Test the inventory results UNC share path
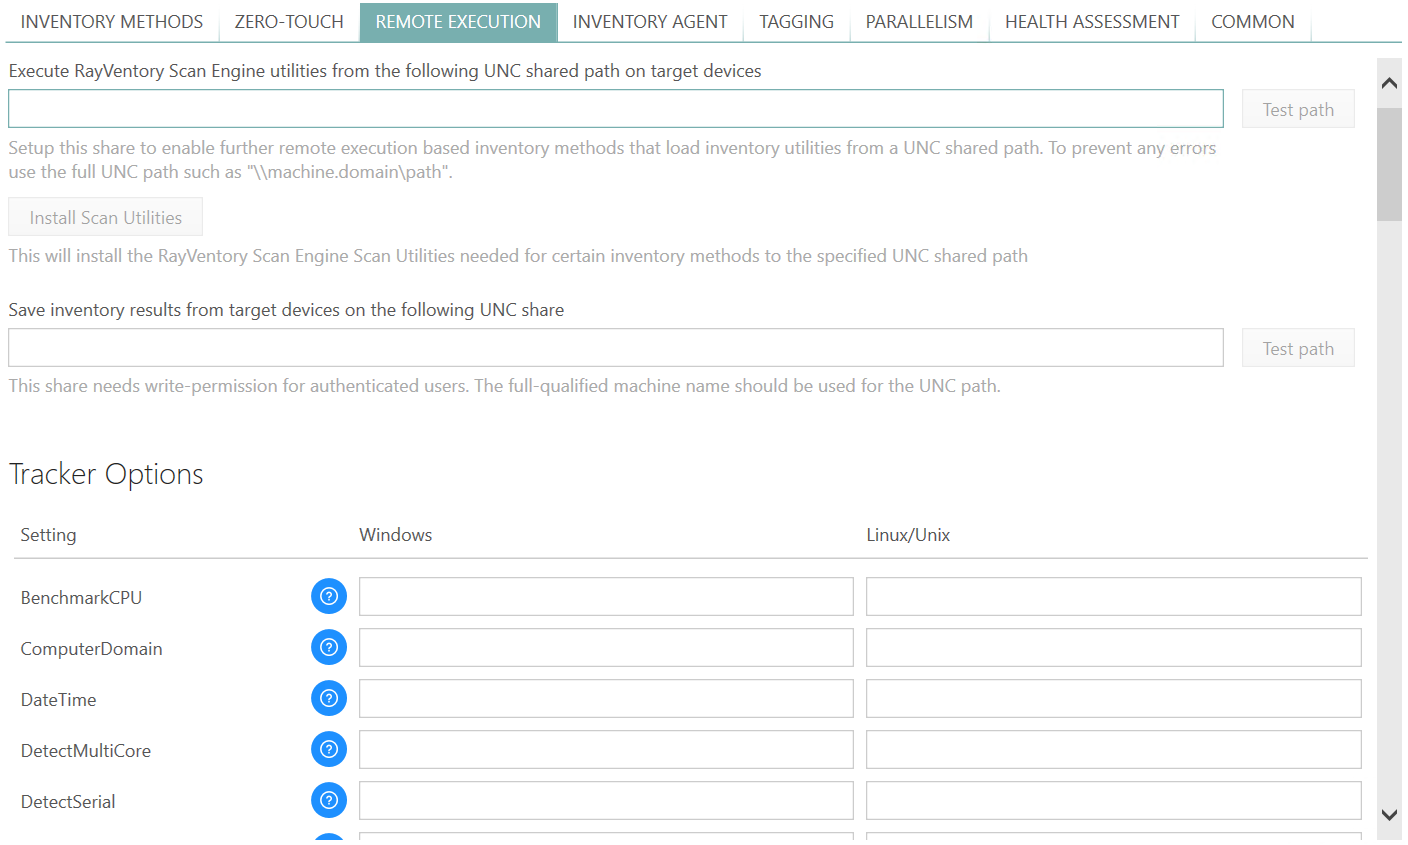Image resolution: width=1408 pixels, height=845 pixels. (1298, 347)
